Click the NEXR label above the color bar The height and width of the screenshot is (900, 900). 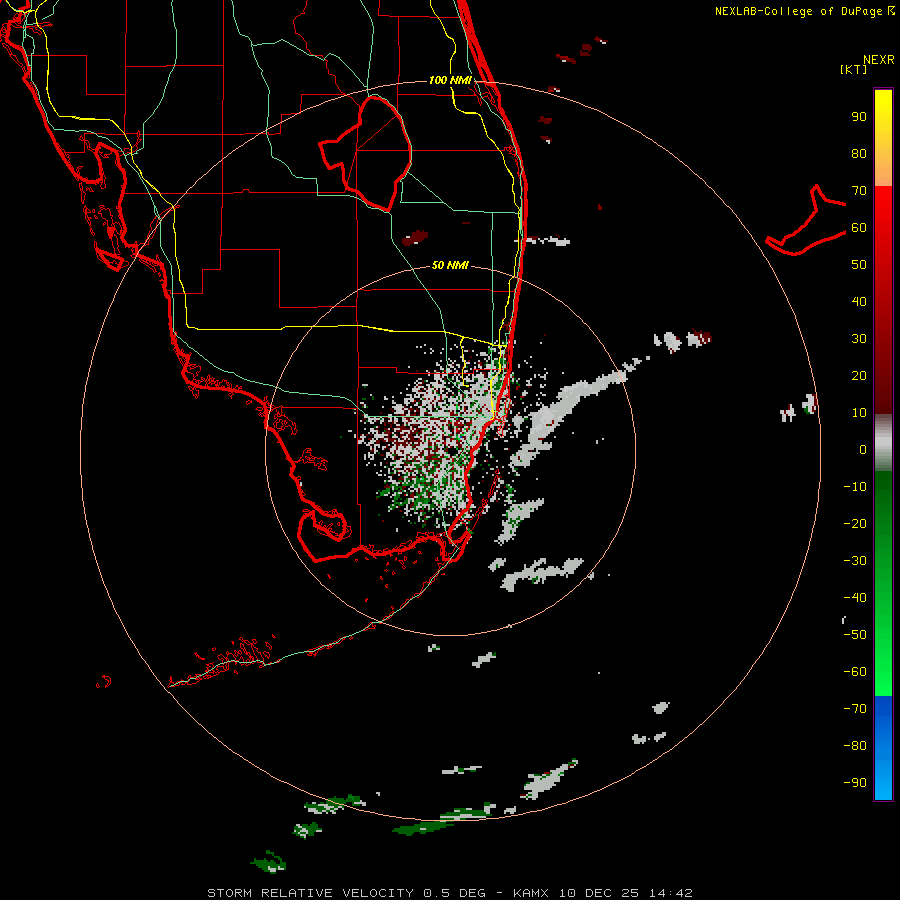[x=879, y=60]
